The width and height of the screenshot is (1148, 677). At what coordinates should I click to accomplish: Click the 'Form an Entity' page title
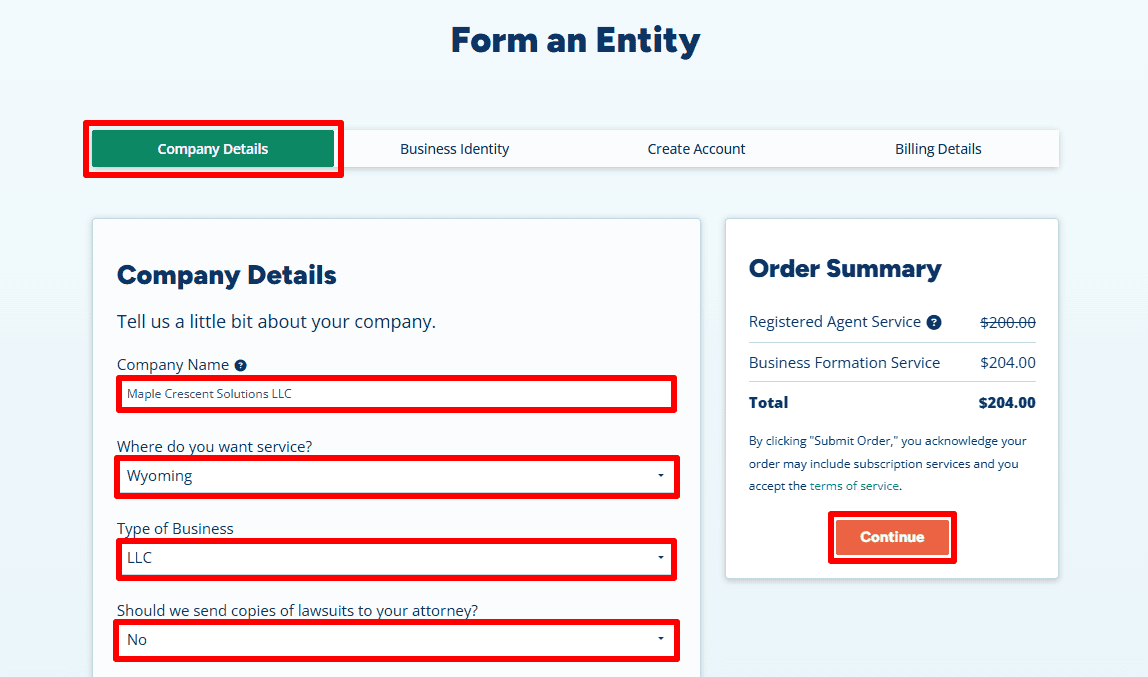point(574,40)
